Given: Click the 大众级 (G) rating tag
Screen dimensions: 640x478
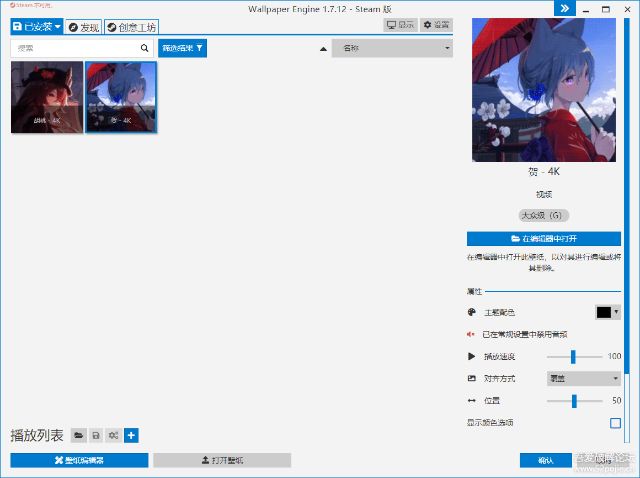Looking at the screenshot, I should (x=544, y=215).
